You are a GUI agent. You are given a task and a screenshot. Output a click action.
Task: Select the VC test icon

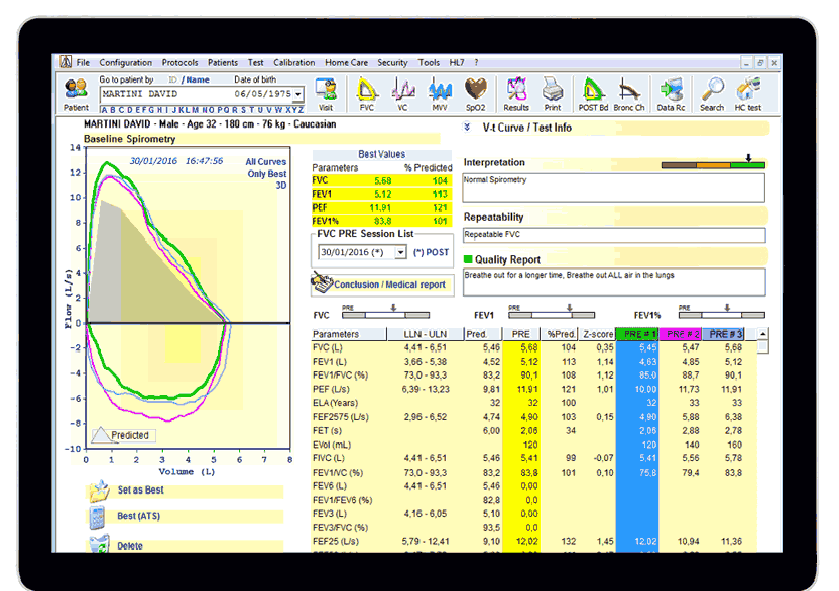402,92
